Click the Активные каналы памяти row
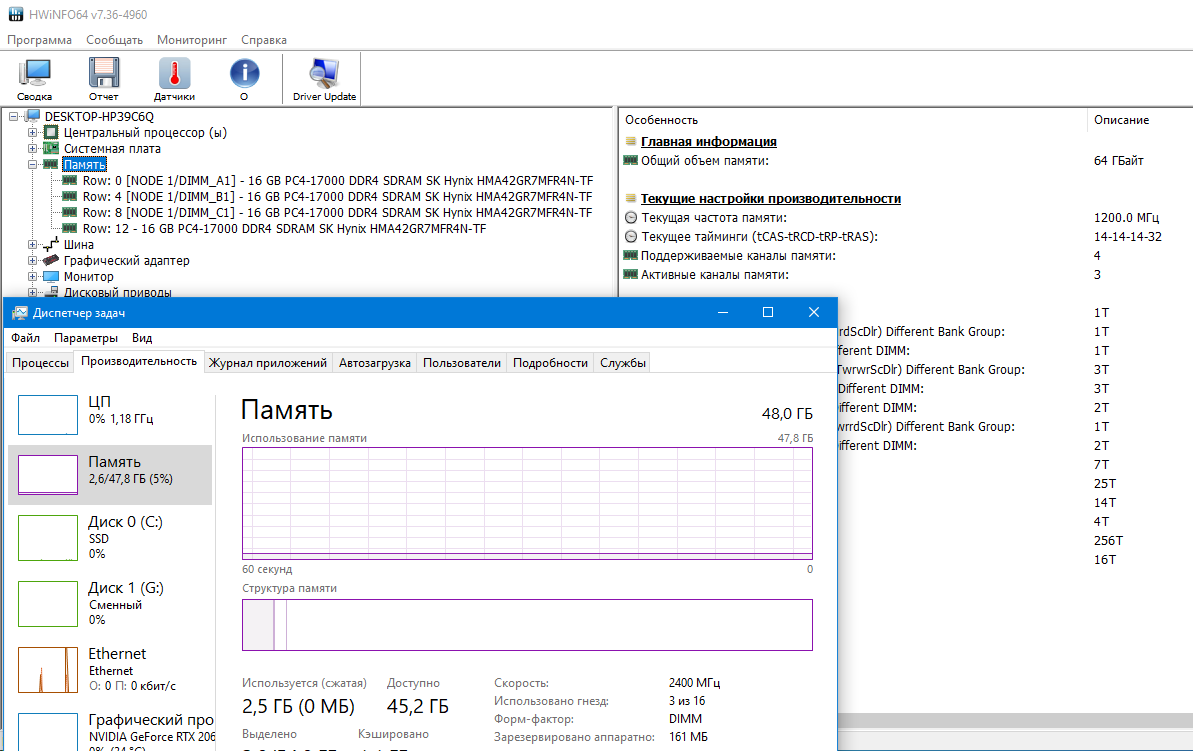The height and width of the screenshot is (751, 1193). coord(906,275)
